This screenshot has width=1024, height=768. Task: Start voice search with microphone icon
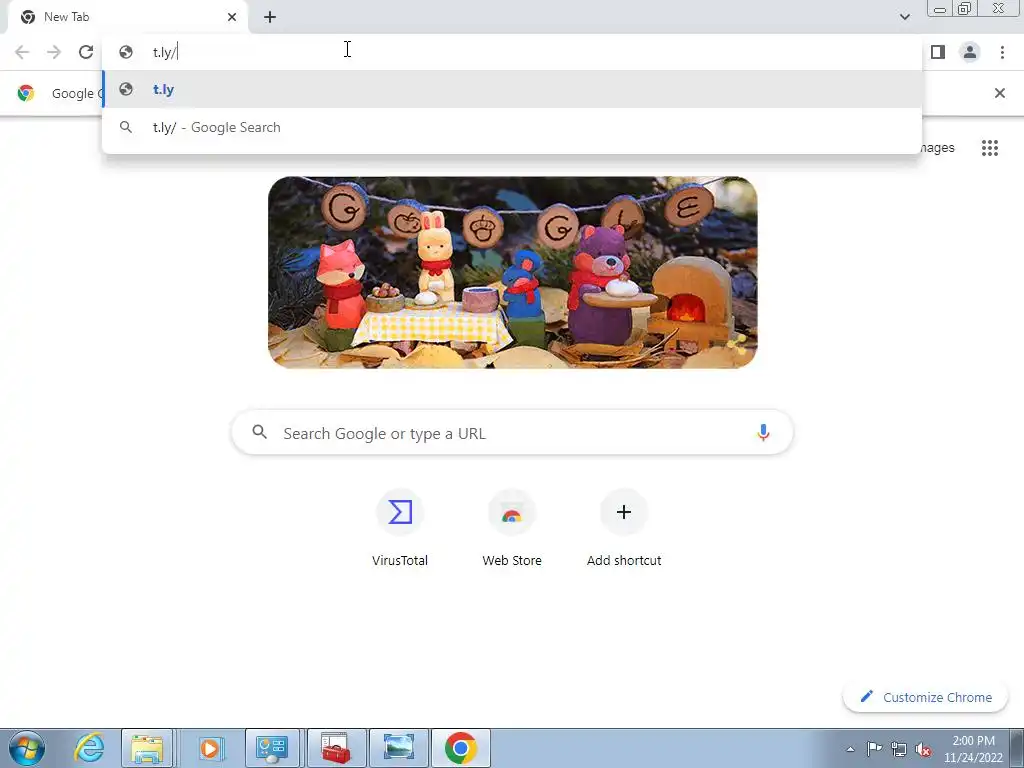coord(763,433)
